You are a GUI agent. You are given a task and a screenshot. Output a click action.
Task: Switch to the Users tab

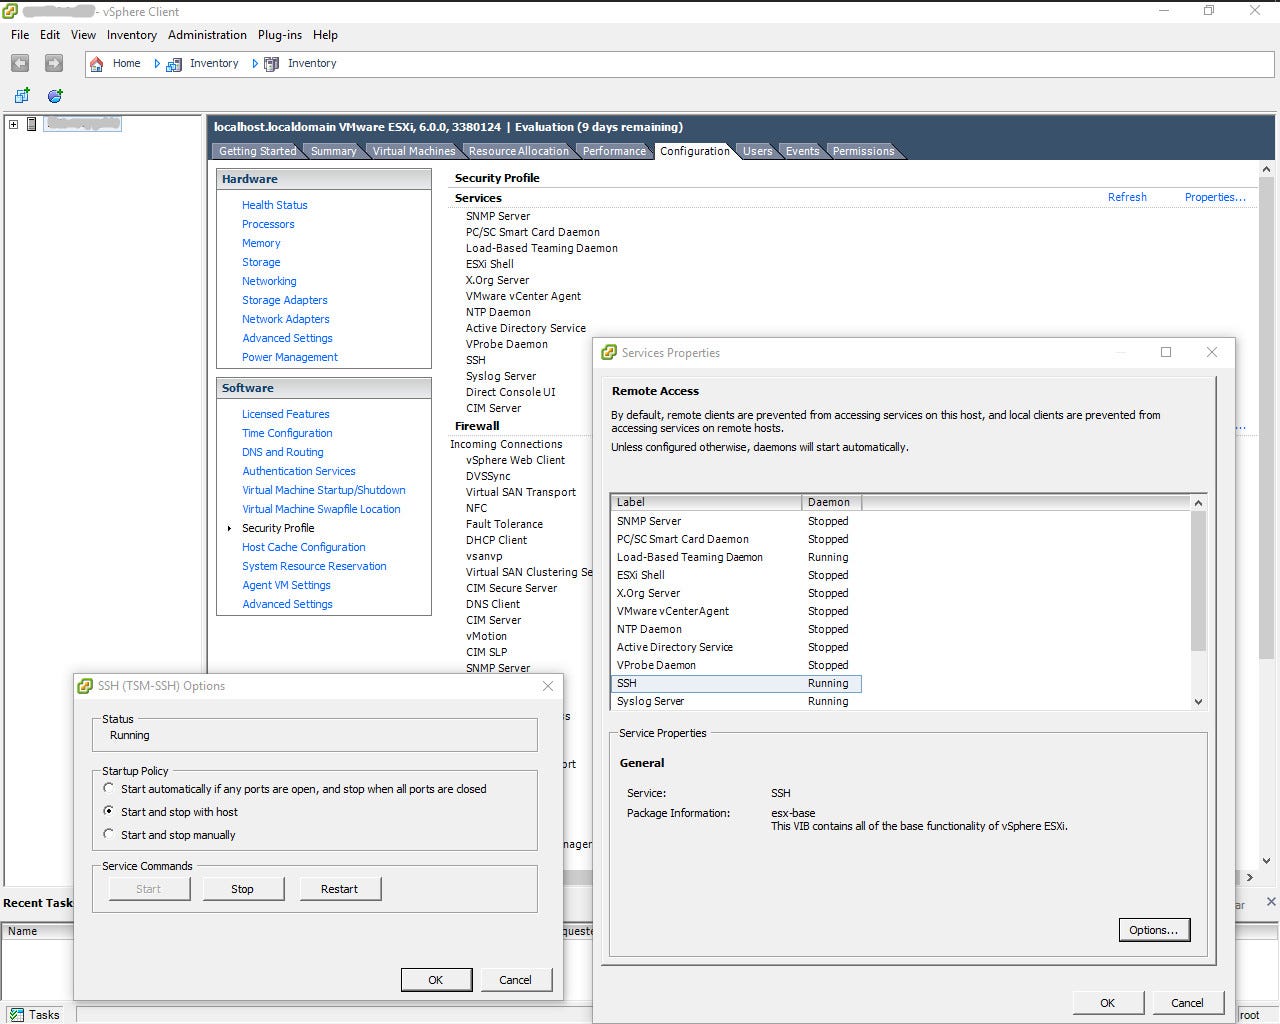(757, 151)
